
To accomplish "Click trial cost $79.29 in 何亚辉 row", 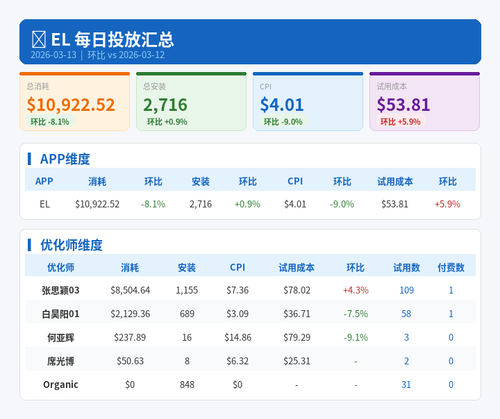I will 297,338.
